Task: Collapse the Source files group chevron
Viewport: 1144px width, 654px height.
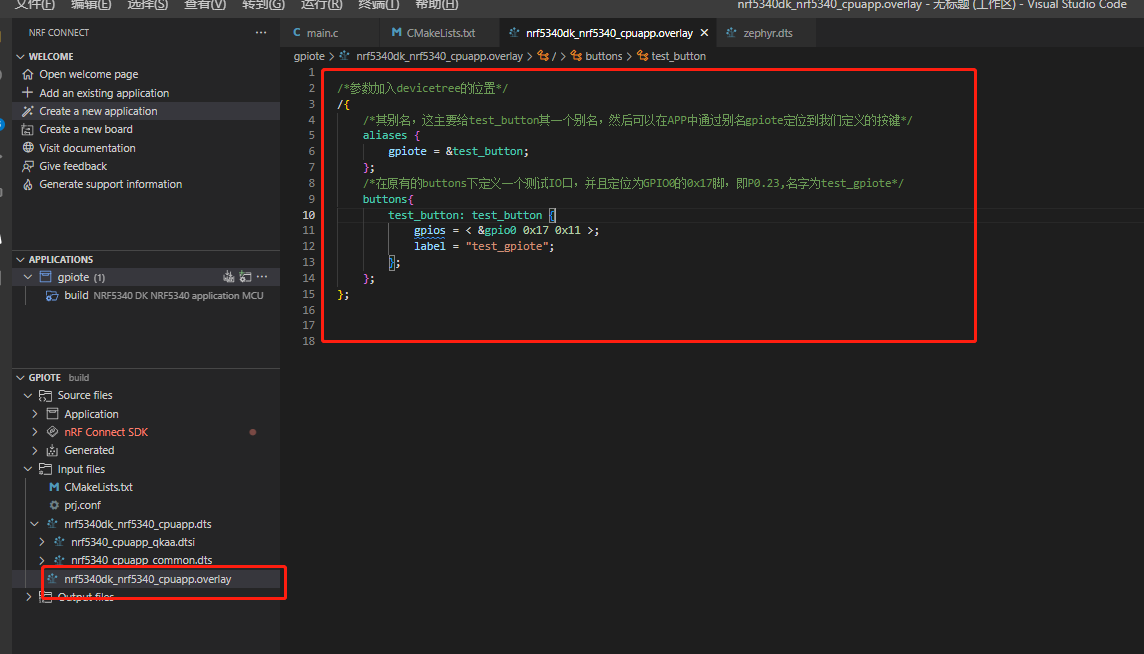Action: 28,396
